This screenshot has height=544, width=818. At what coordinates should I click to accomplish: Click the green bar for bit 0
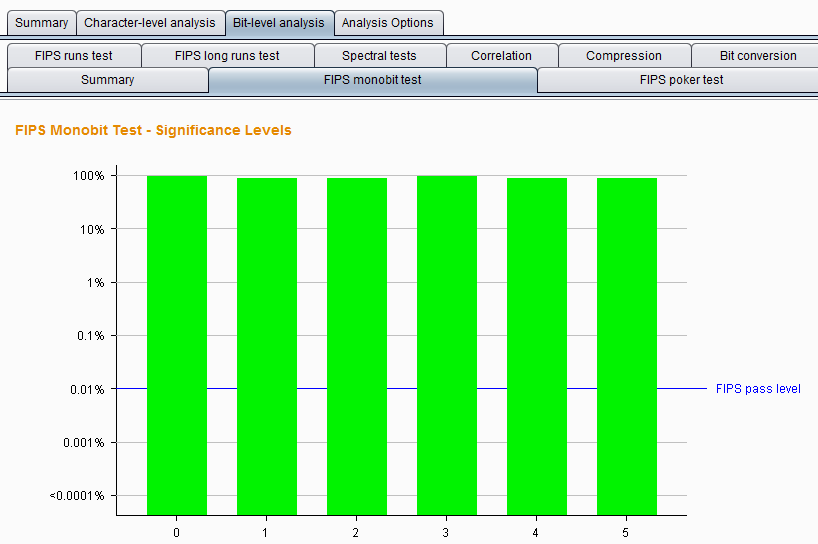pyautogui.click(x=177, y=345)
